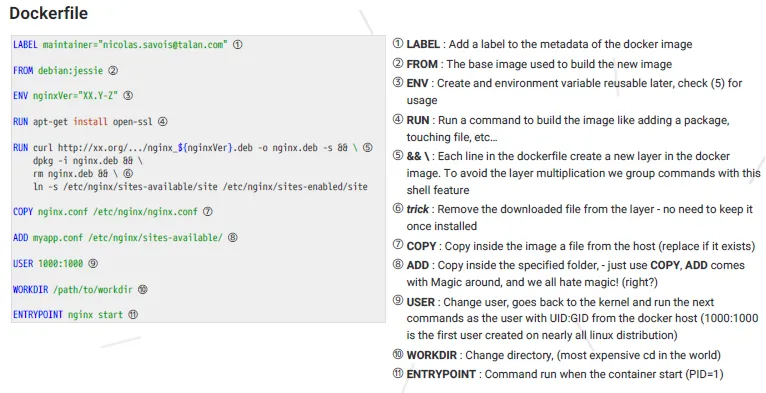
Task: Click the bold WORKDIR term in explanation list
Action: [x=431, y=355]
